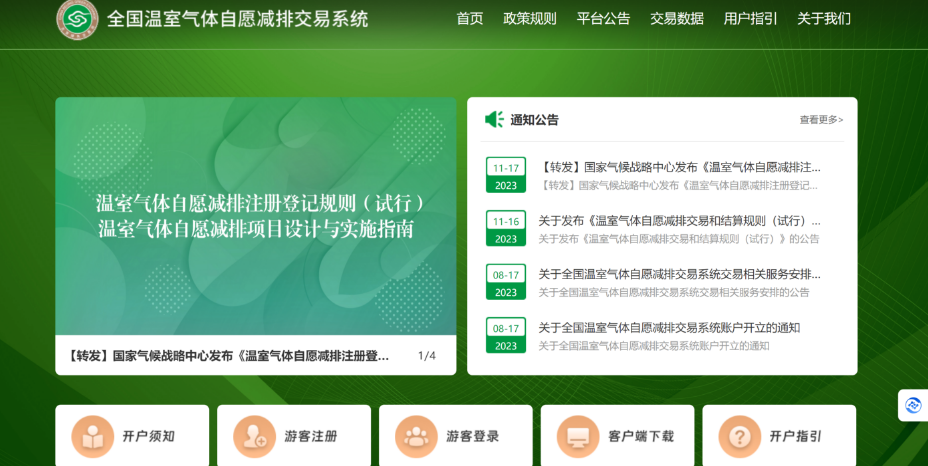Open the 政策规则 menu item
928x466 pixels.
click(x=530, y=19)
